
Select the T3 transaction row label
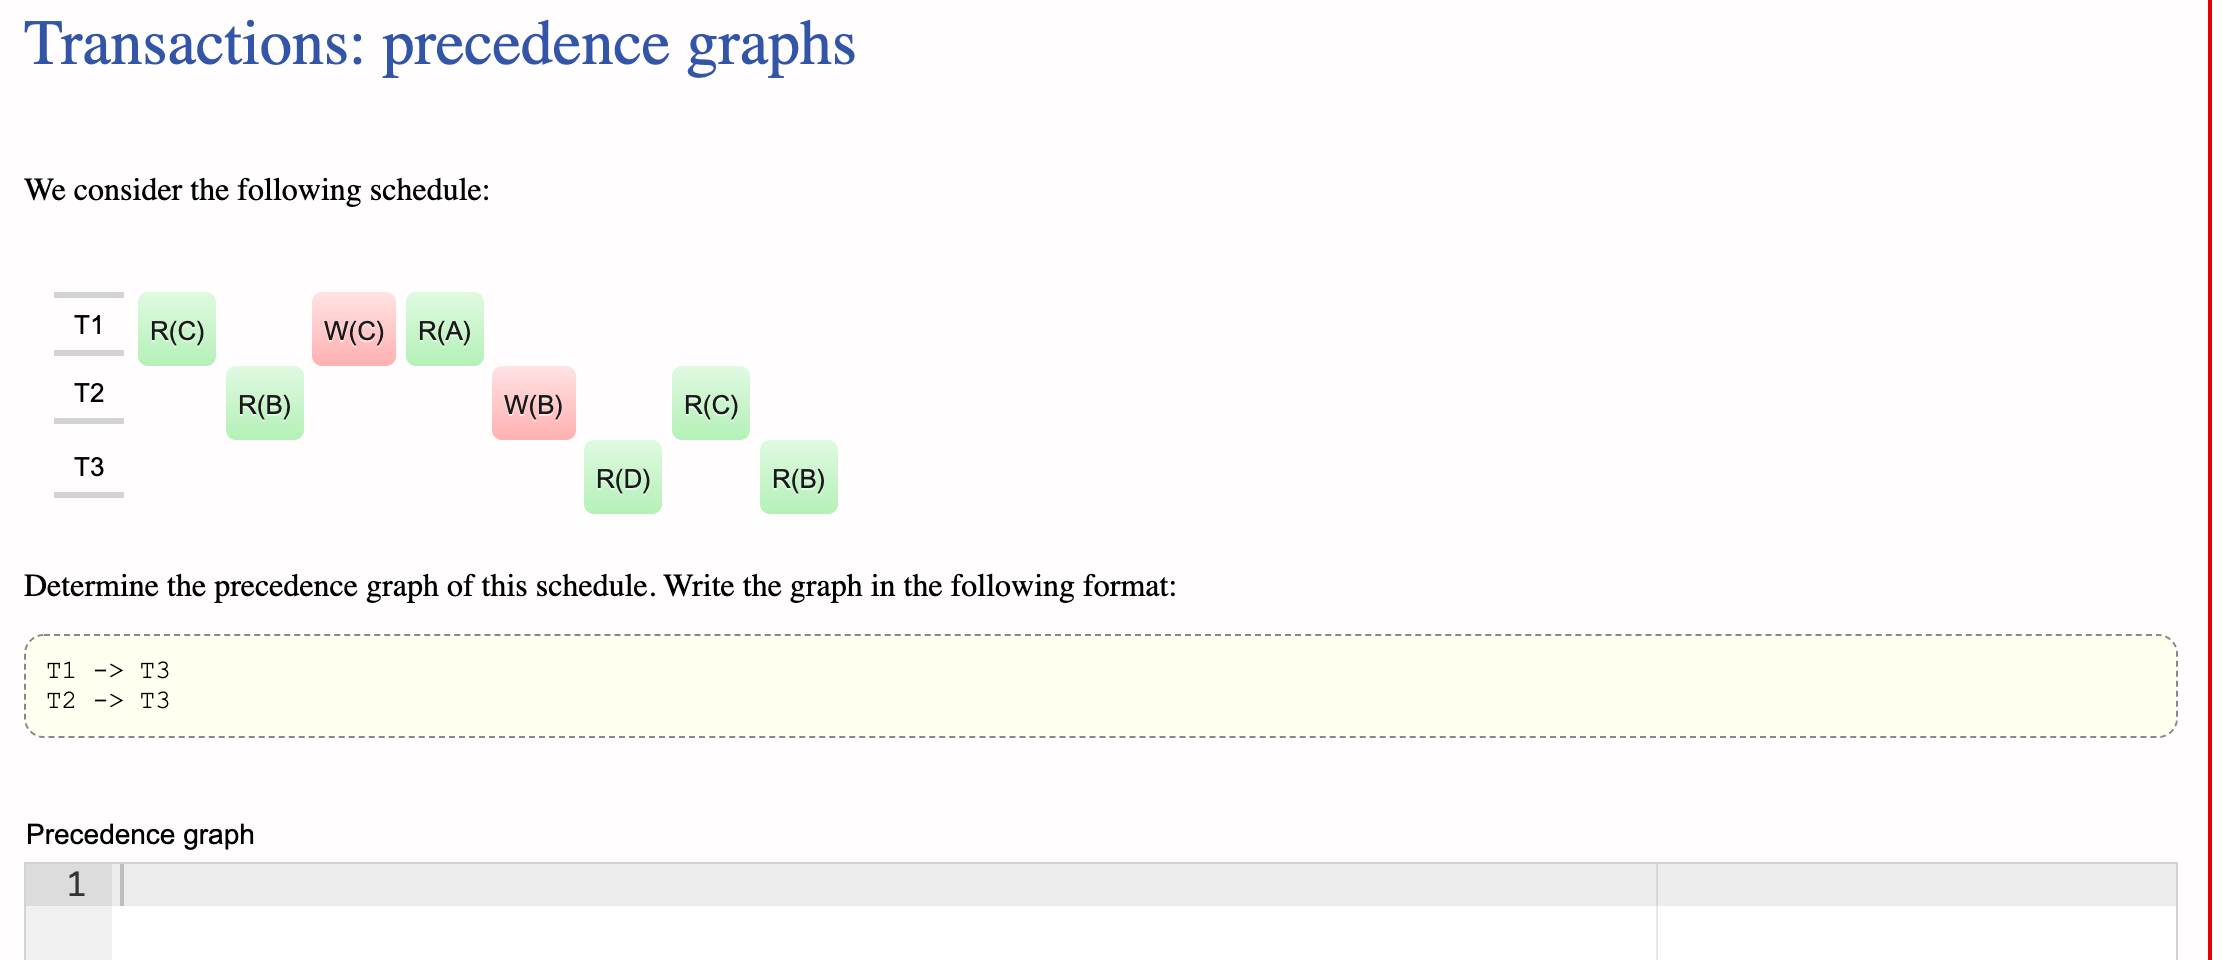[x=89, y=464]
